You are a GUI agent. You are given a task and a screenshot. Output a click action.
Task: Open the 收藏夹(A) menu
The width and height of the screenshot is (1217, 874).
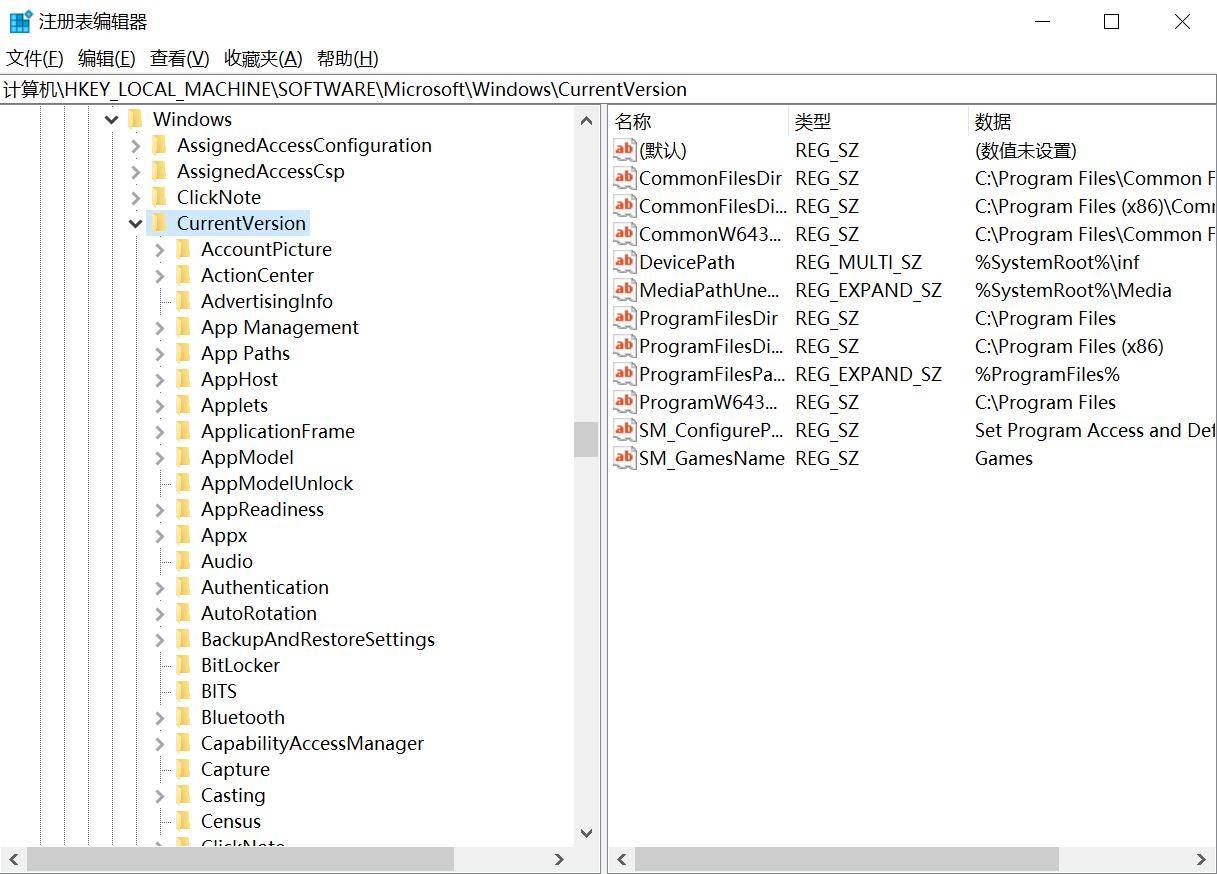tap(263, 59)
